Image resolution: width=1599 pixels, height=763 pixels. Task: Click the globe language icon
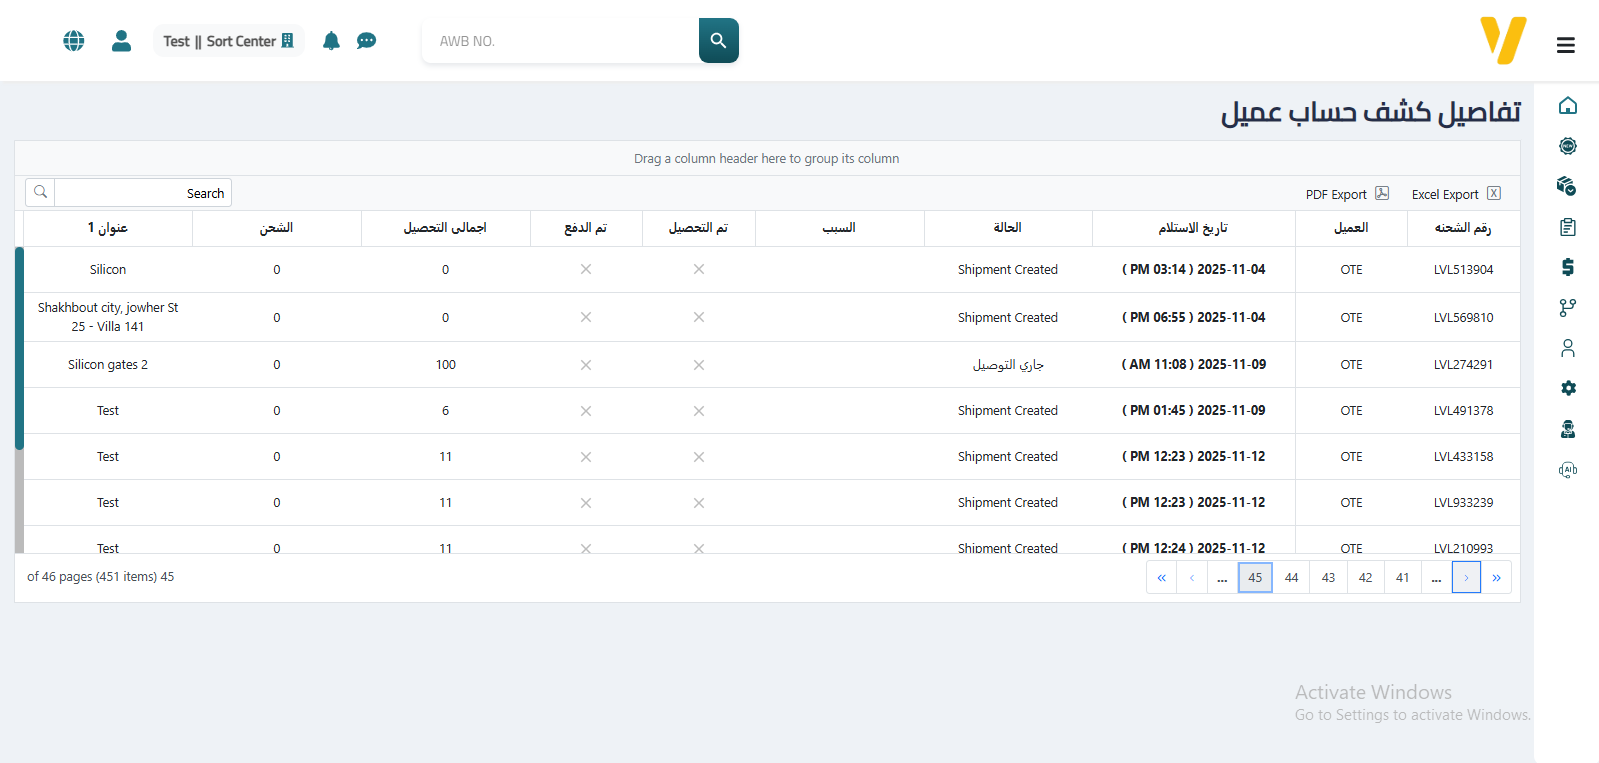[x=74, y=41]
